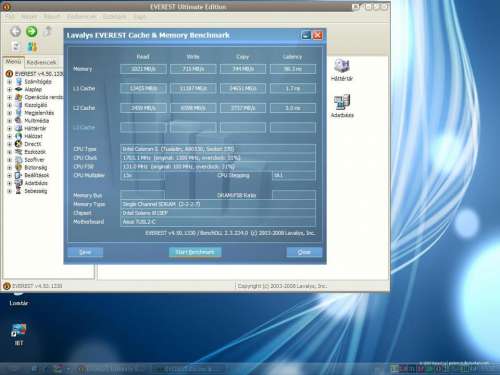500x375 pixels.
Task: Open the Adatbázis icon in right pane
Action: (342, 102)
